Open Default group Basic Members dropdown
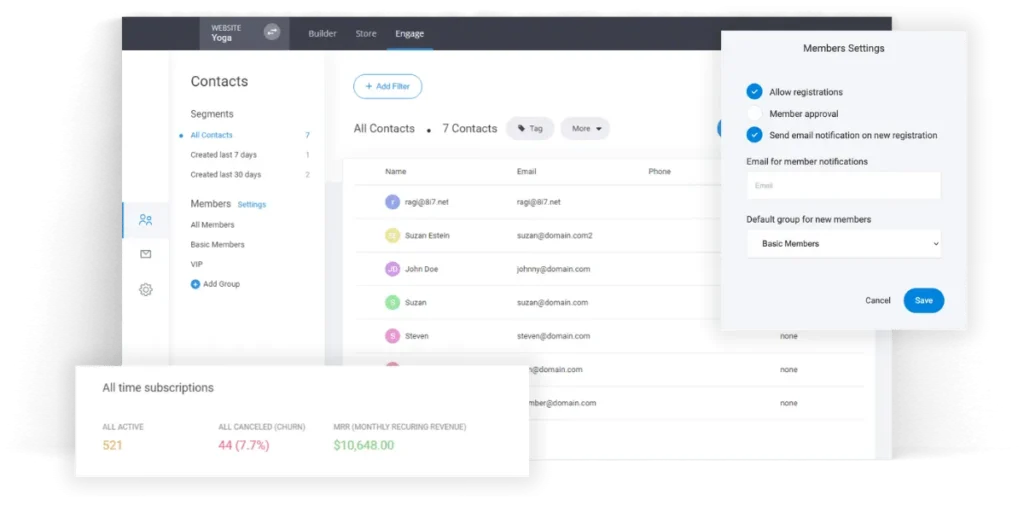 click(843, 244)
